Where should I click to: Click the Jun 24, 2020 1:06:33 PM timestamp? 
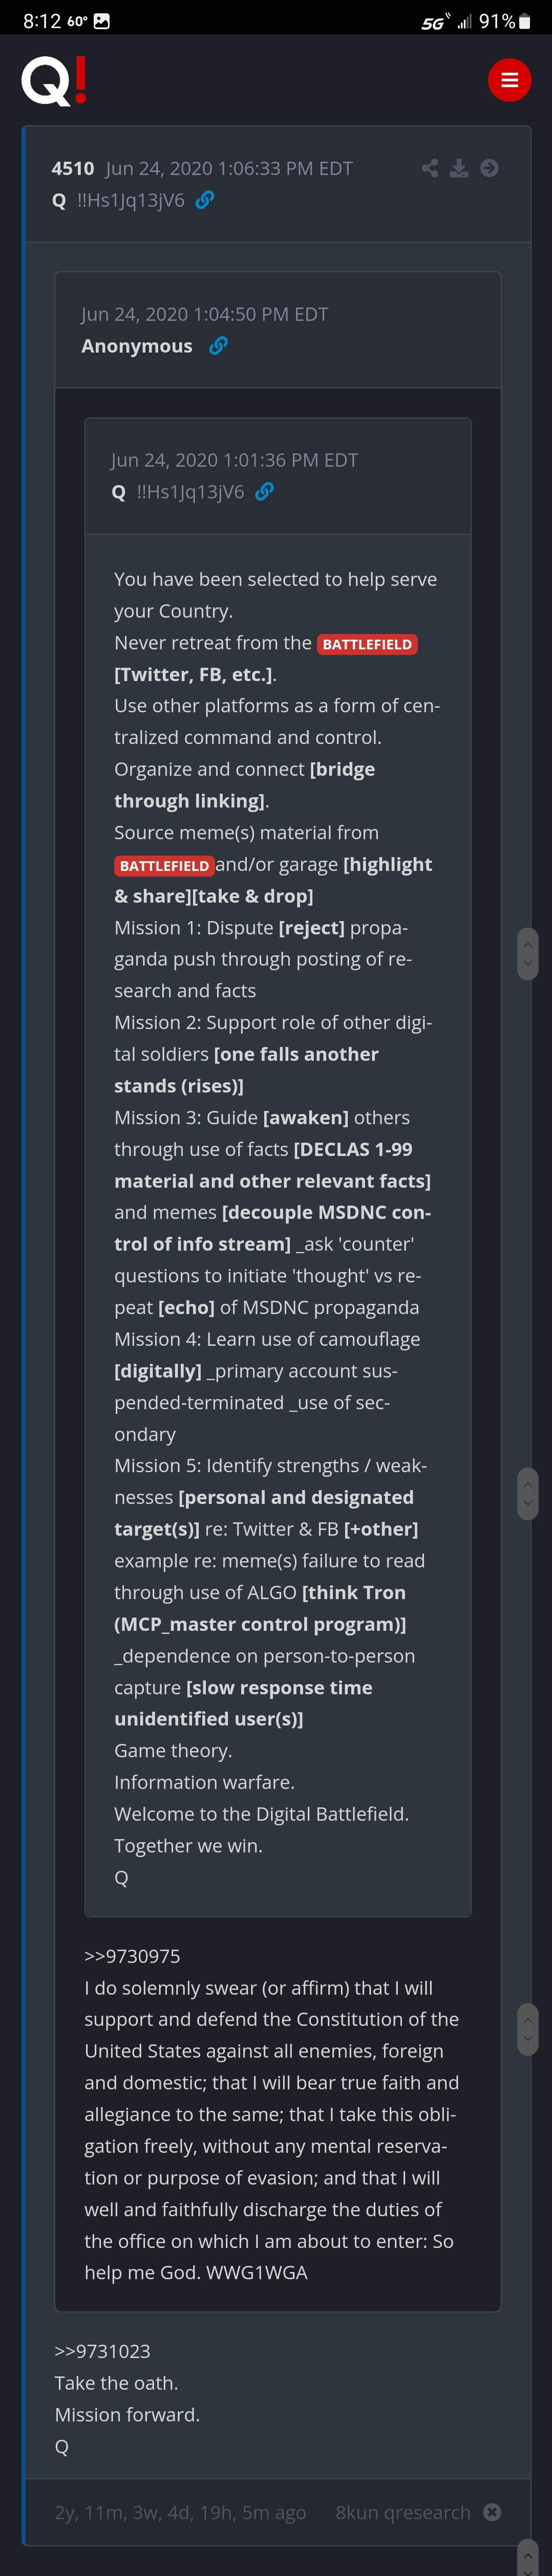click(229, 169)
